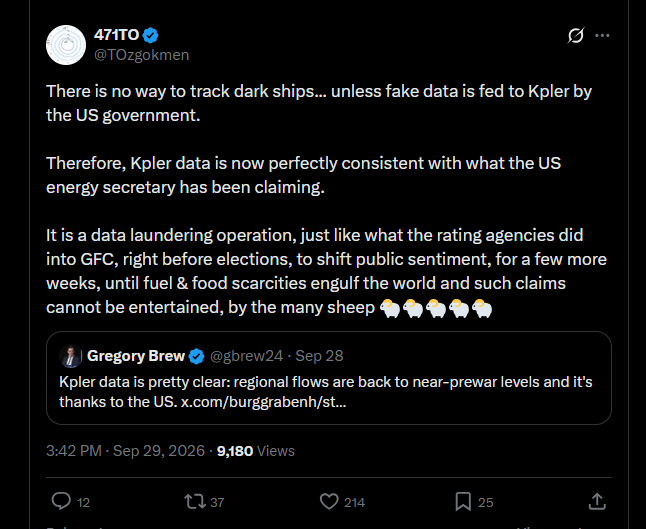Screen dimensions: 646x529
Task: Open the 471TO display name link
Action: point(117,35)
